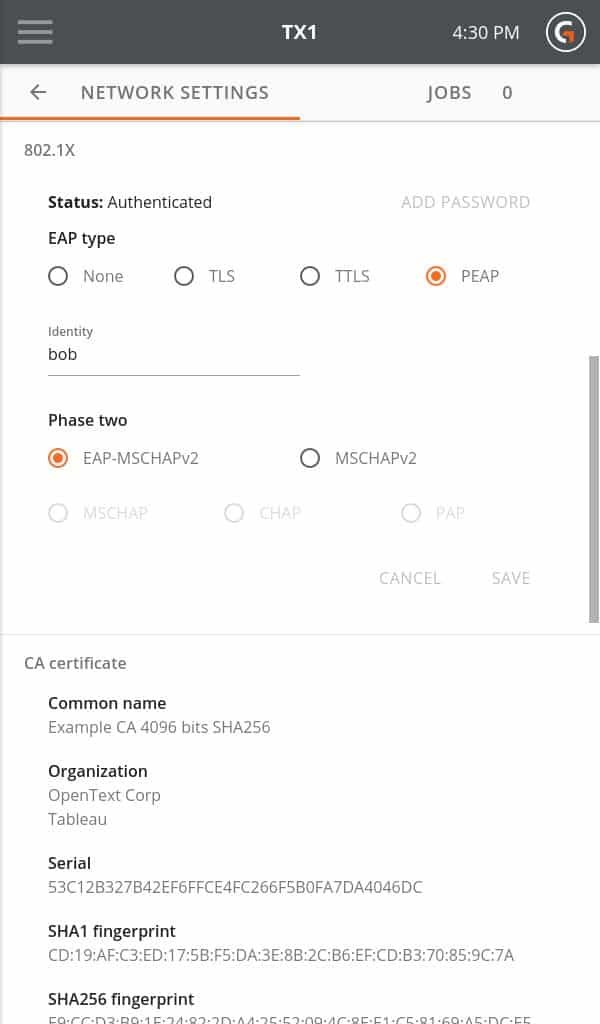Select the None EAP type
This screenshot has height=1024, width=600.
[58, 276]
